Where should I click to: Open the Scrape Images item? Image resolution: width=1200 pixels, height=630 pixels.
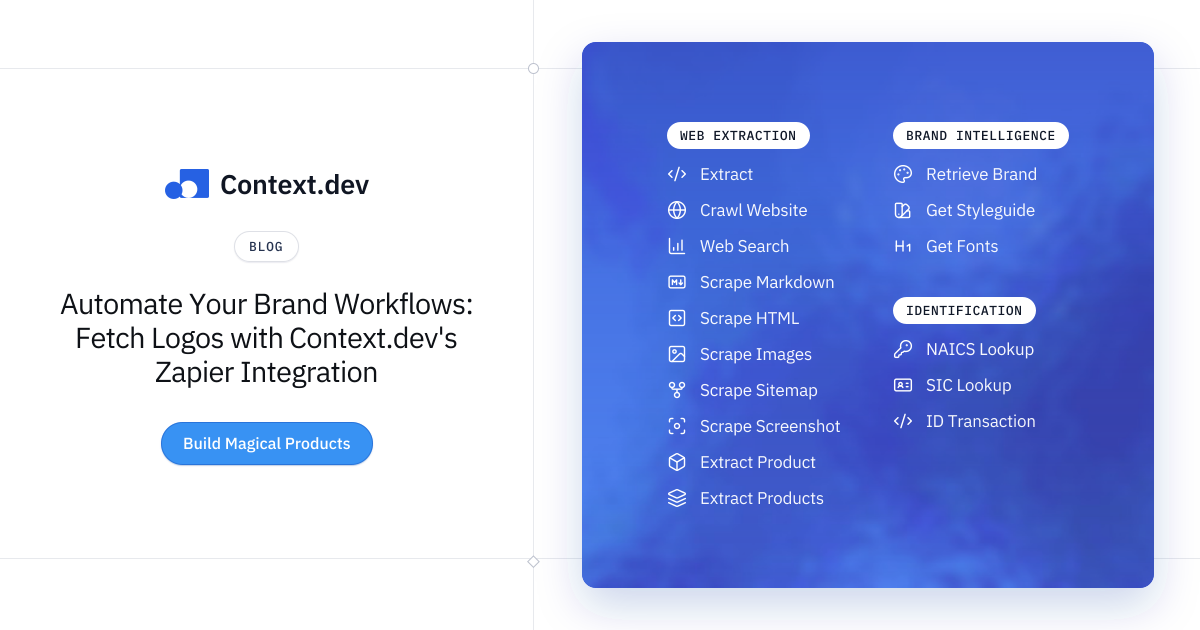pos(756,354)
